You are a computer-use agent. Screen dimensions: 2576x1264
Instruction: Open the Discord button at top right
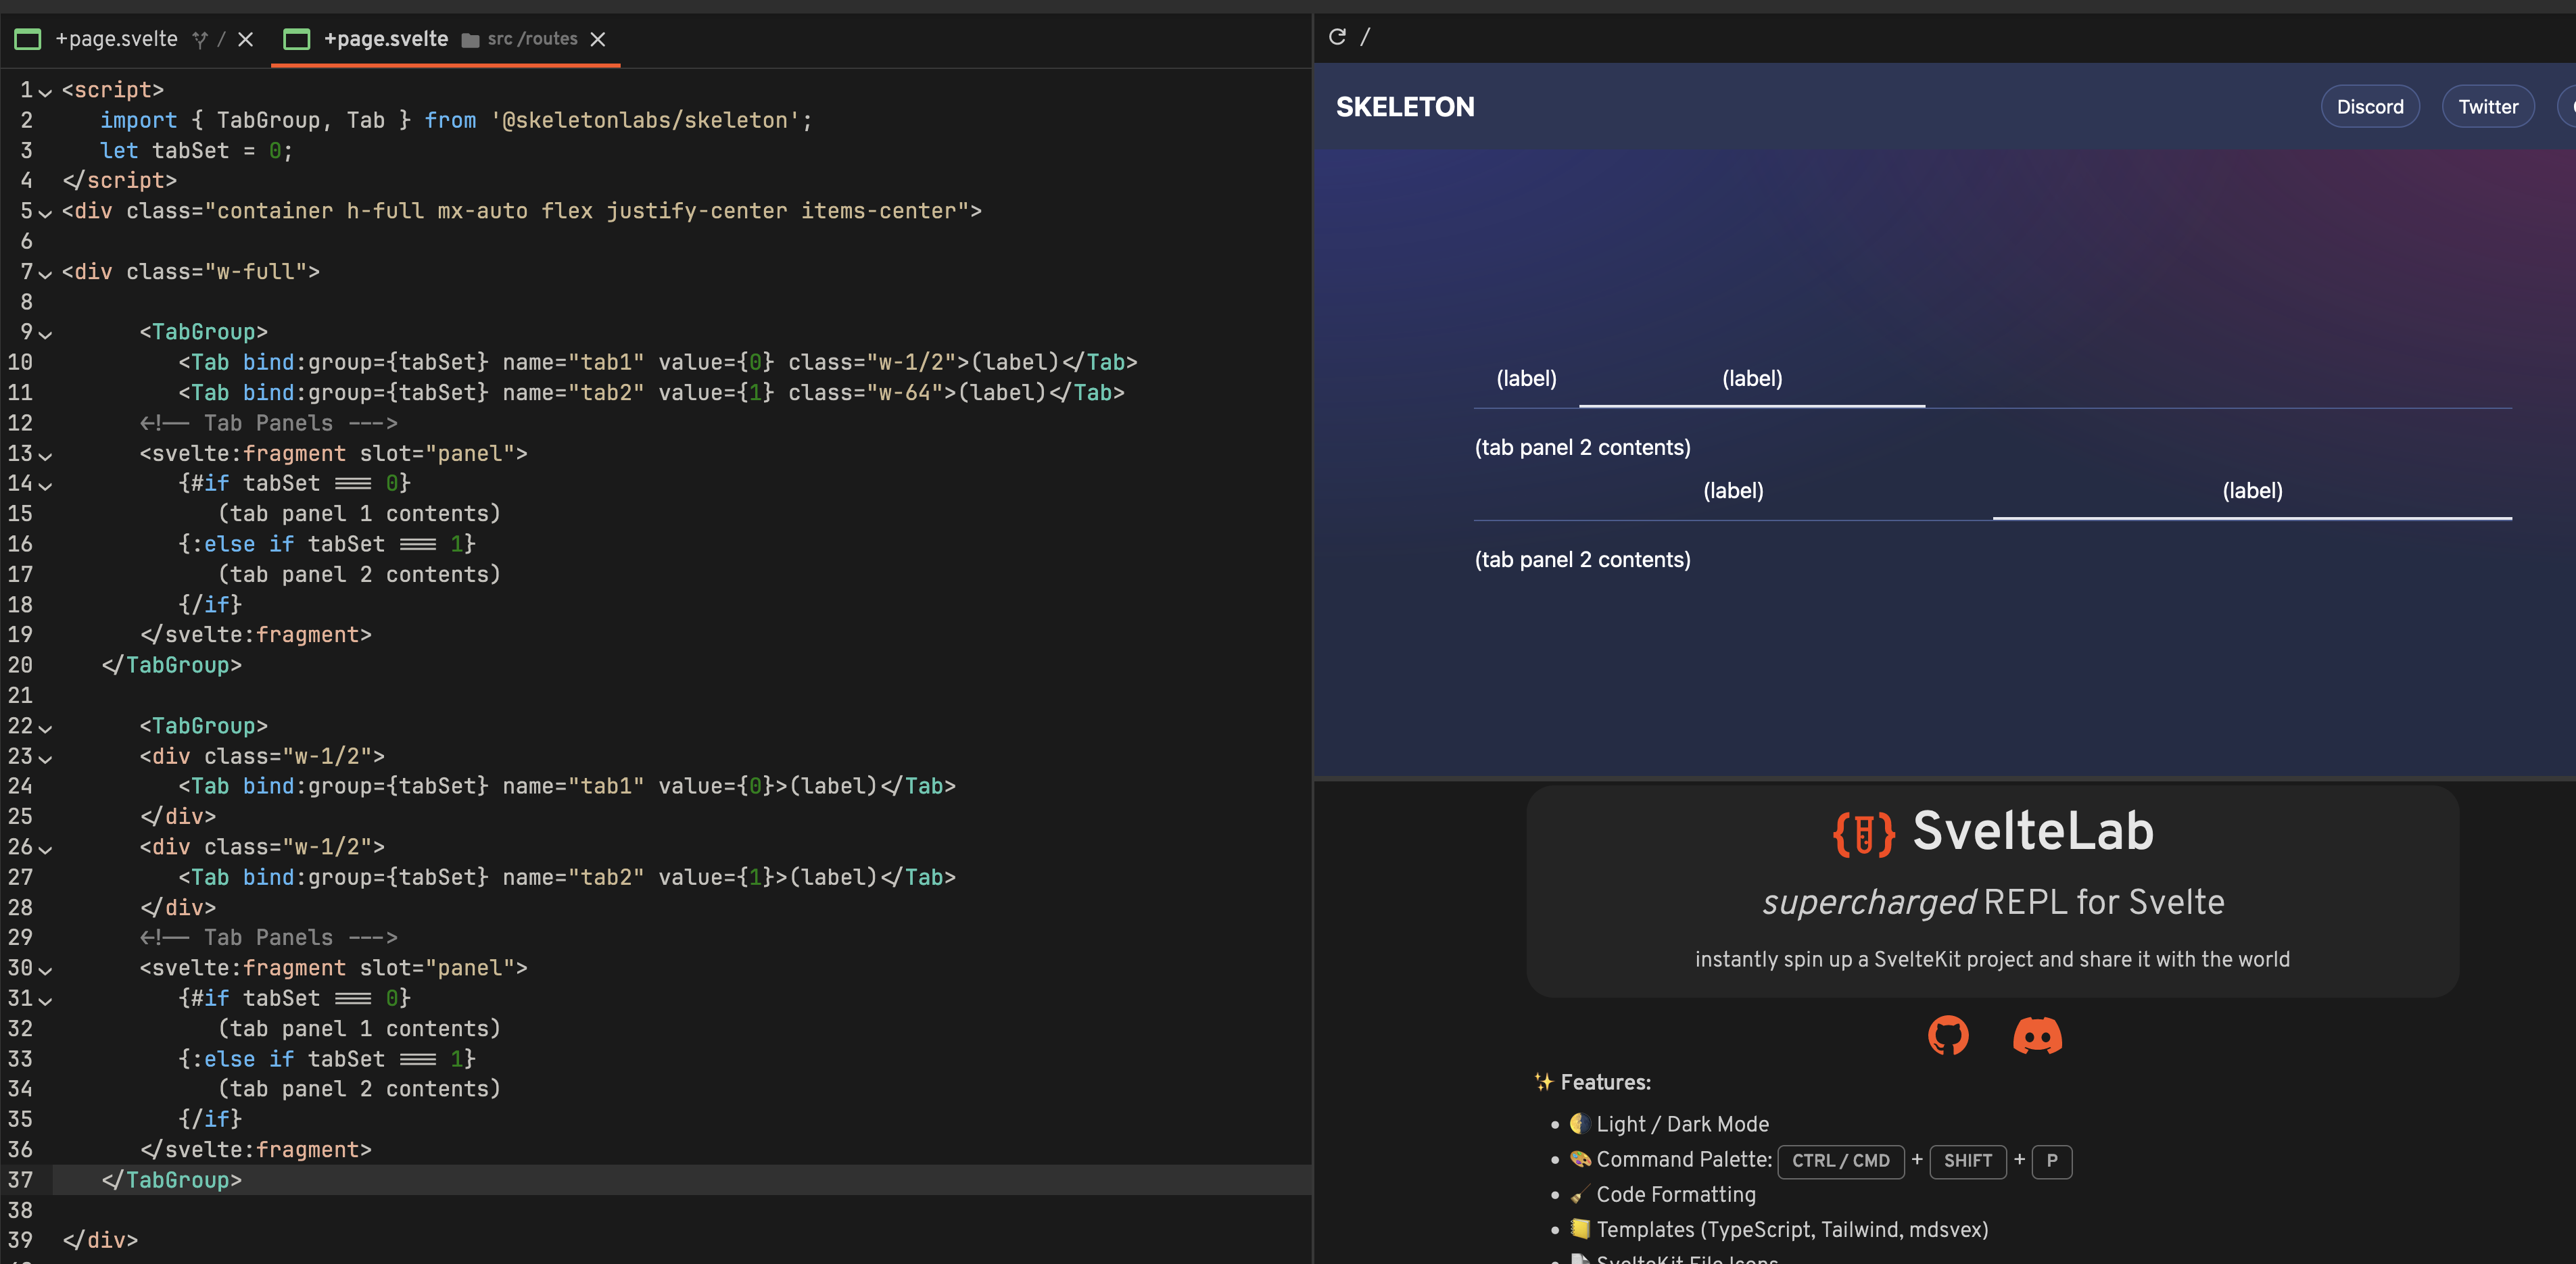pos(2370,106)
